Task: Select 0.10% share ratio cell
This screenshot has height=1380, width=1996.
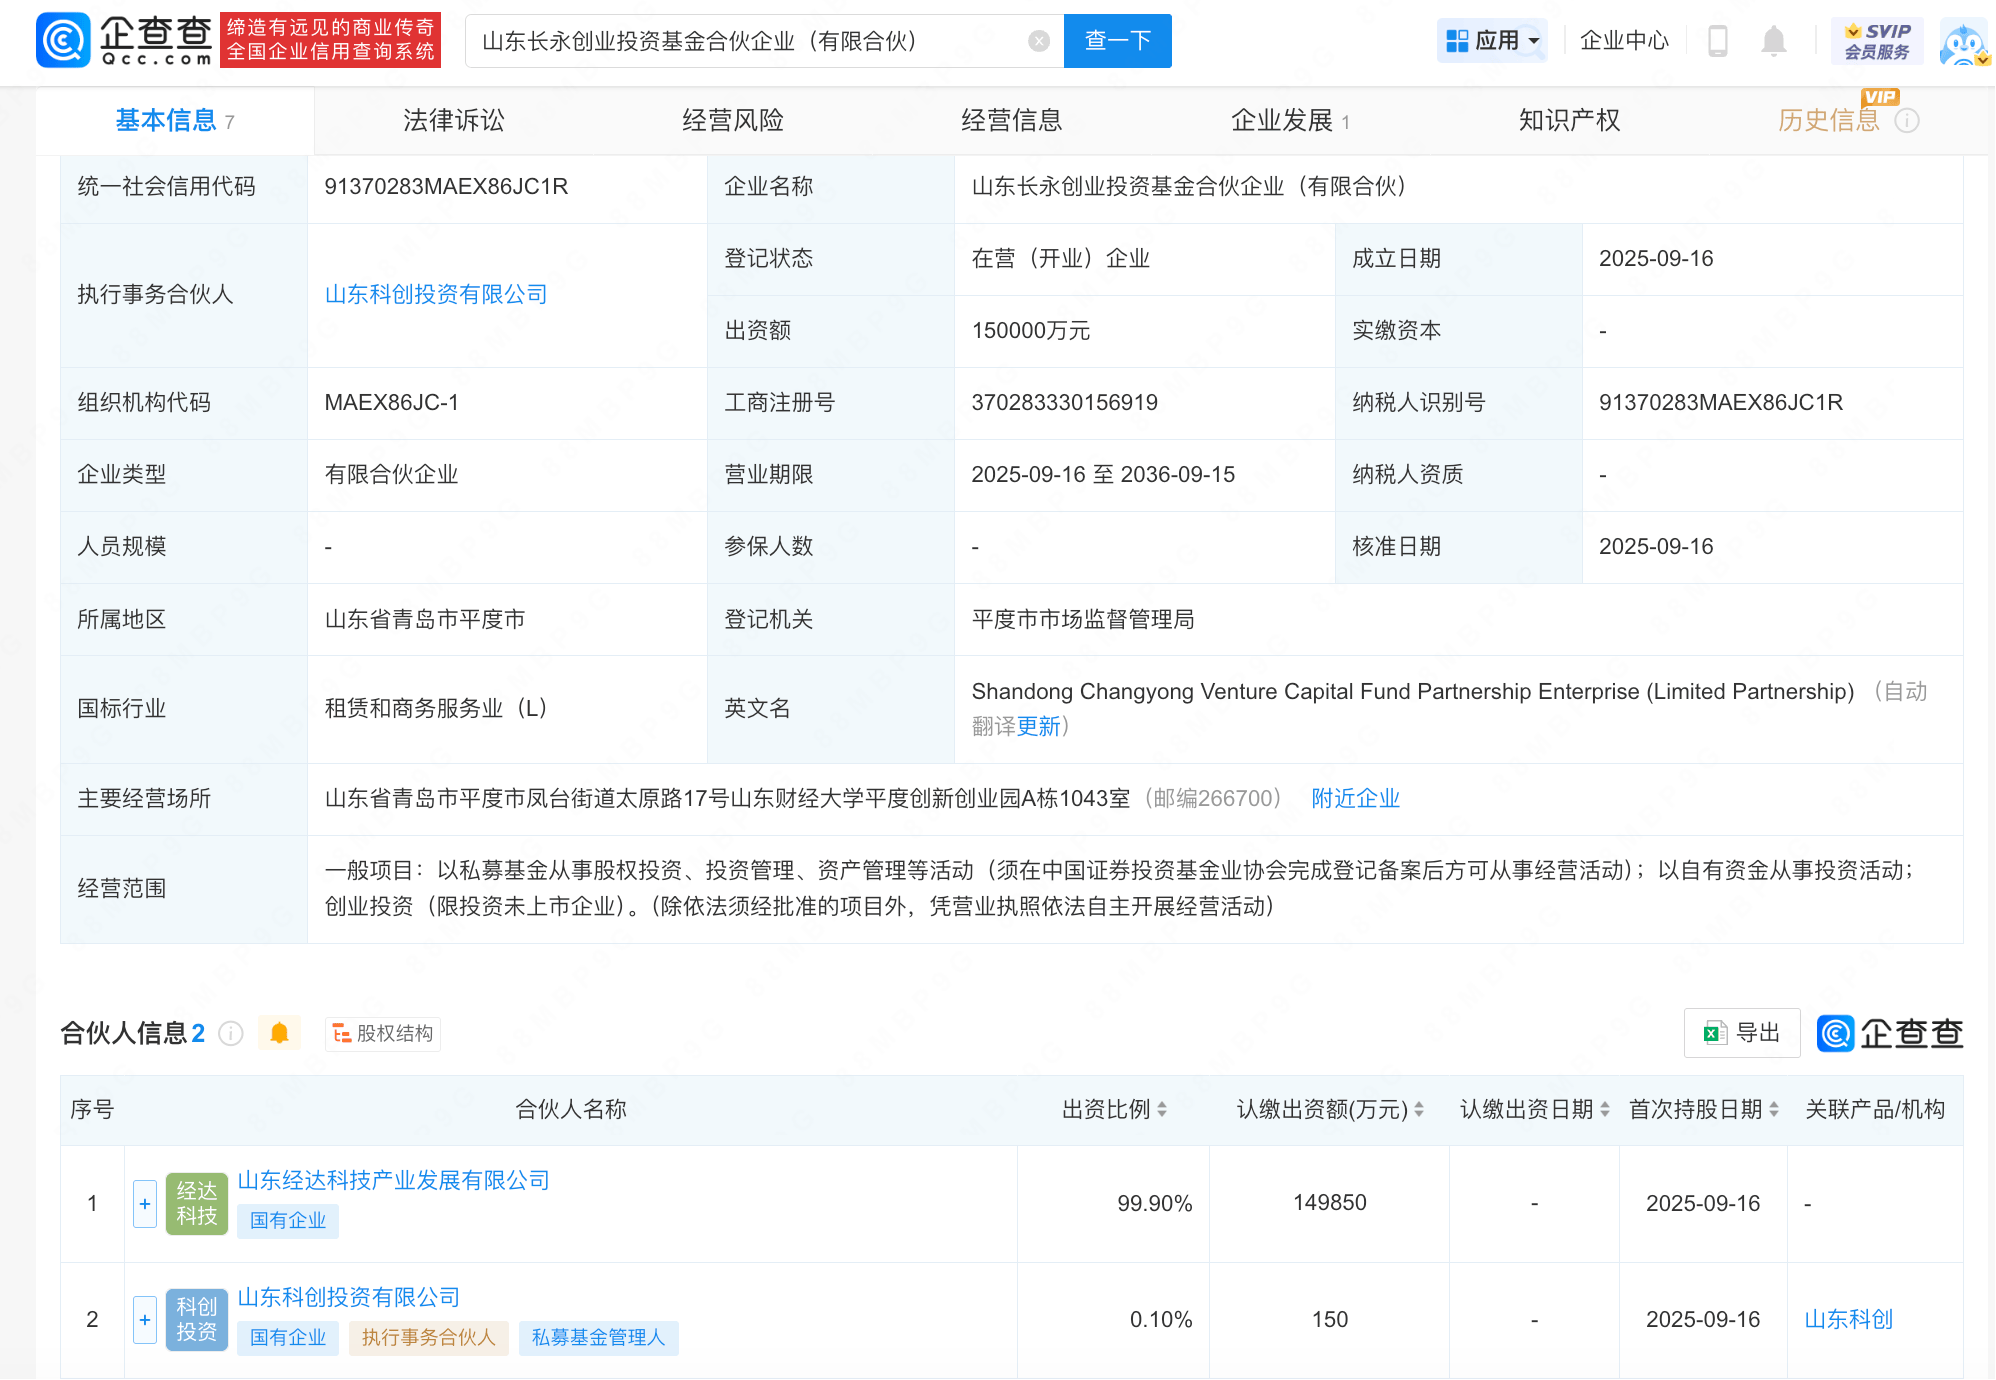Action: pos(1161,1319)
